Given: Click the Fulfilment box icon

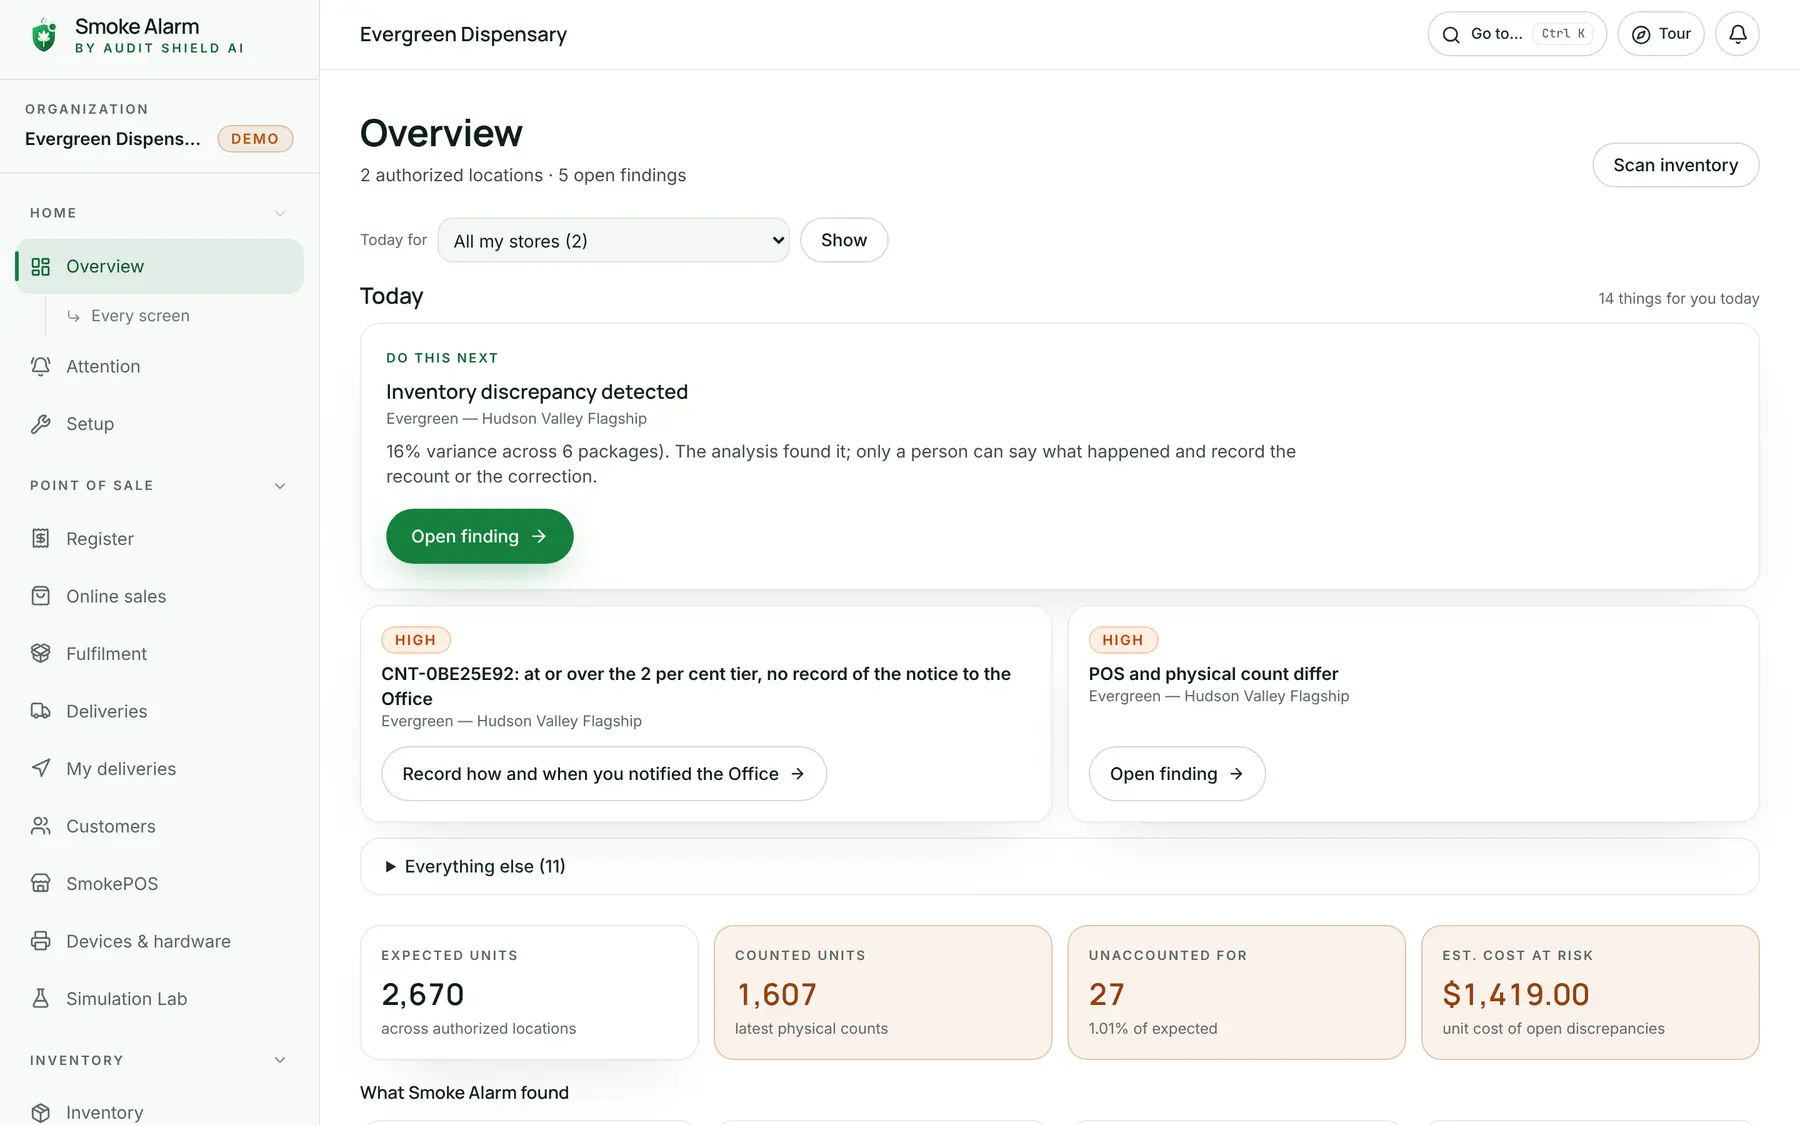Looking at the screenshot, I should pyautogui.click(x=40, y=654).
